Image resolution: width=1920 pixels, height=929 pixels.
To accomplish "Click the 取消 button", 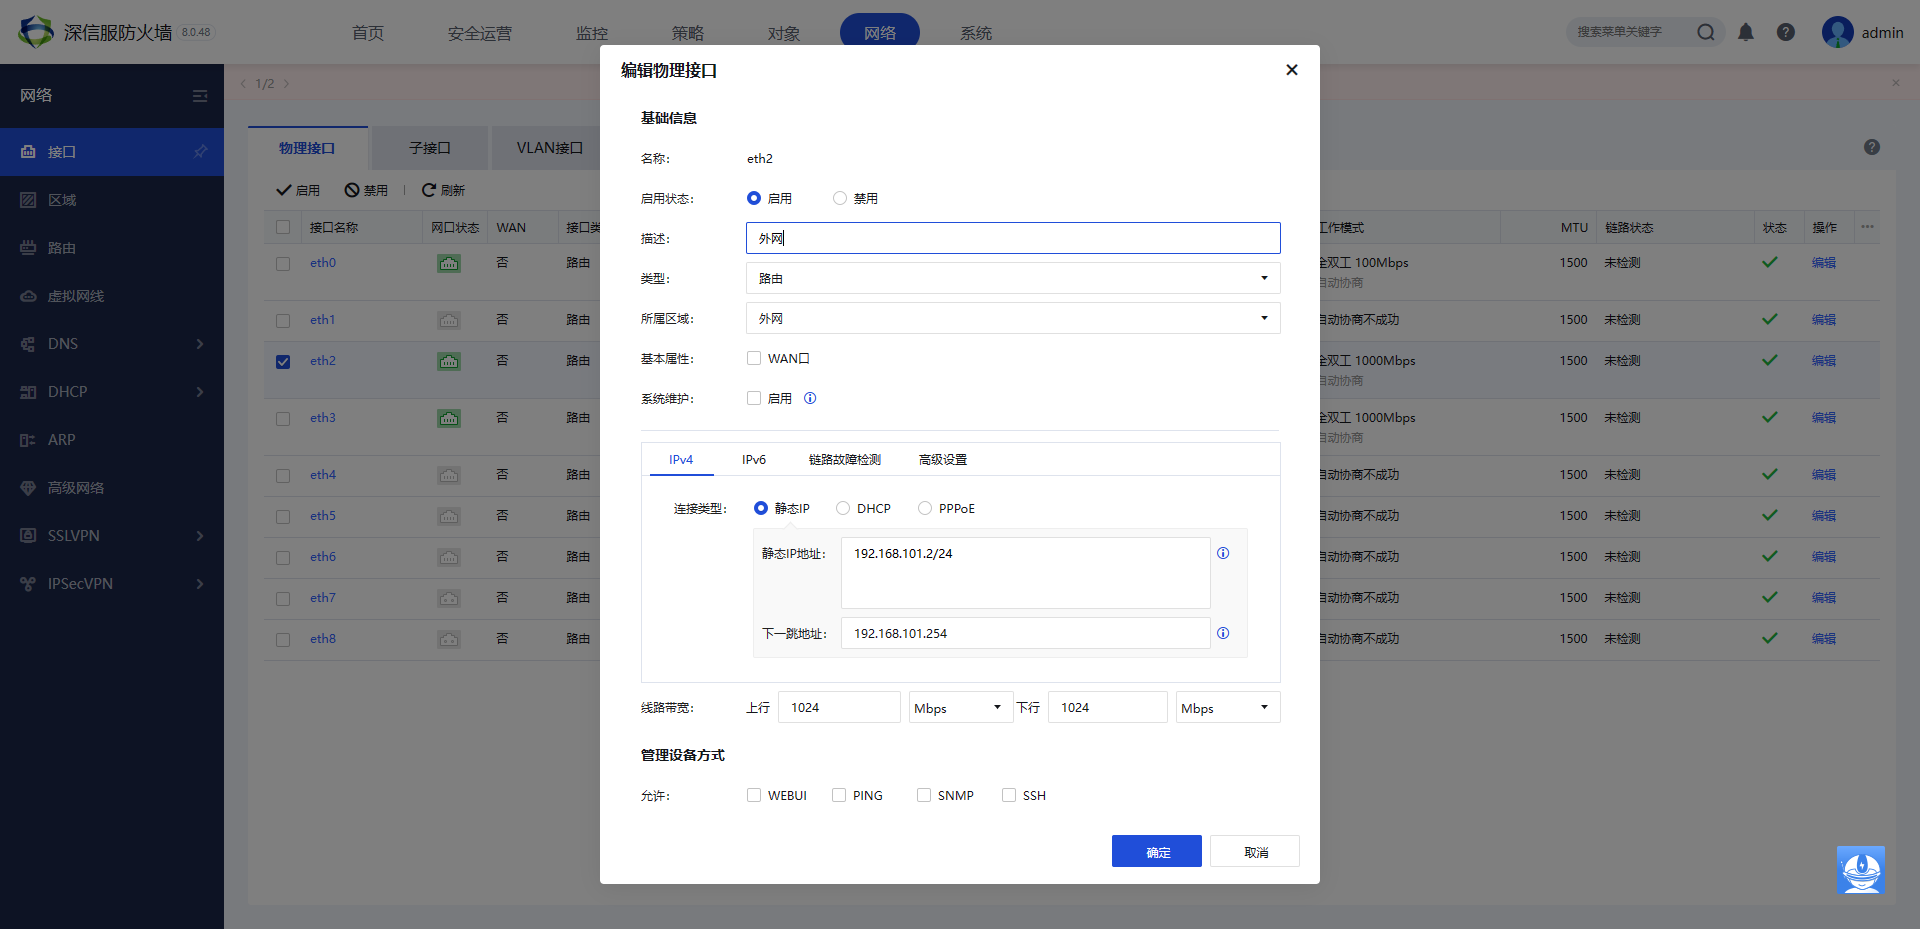I will pos(1255,851).
